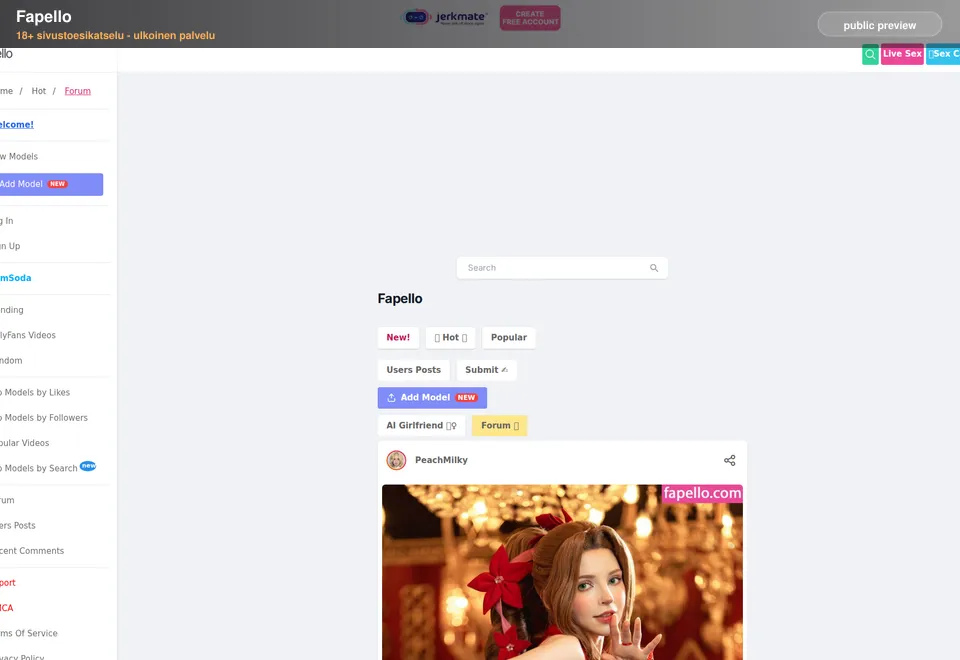Click the fapello.com watermark on image
This screenshot has width=960, height=660.
point(702,493)
